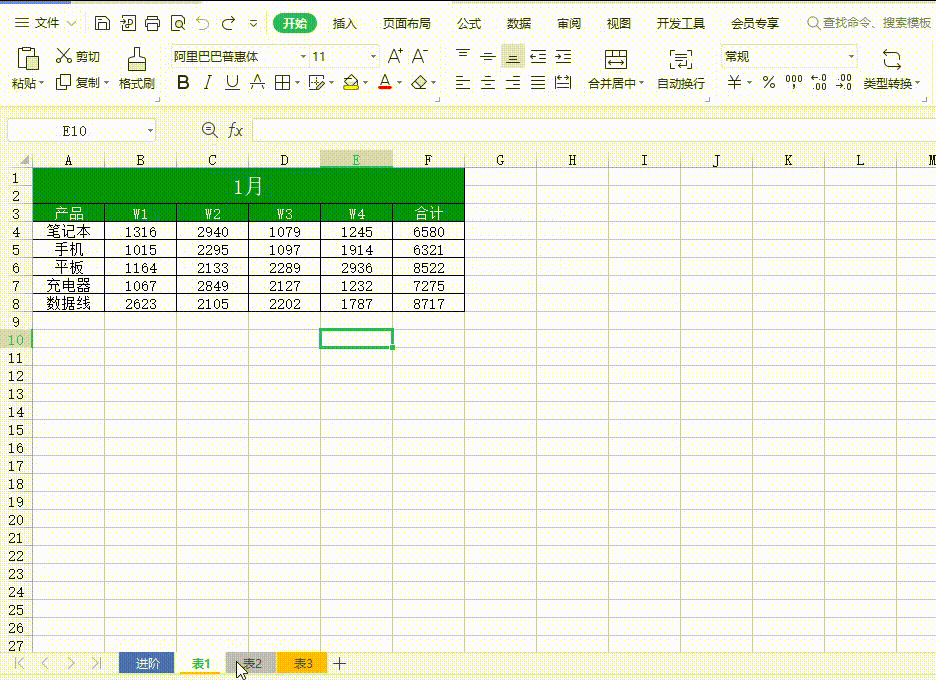The width and height of the screenshot is (936, 680).
Task: Click the Copy (复制) icon
Action: [x=63, y=82]
